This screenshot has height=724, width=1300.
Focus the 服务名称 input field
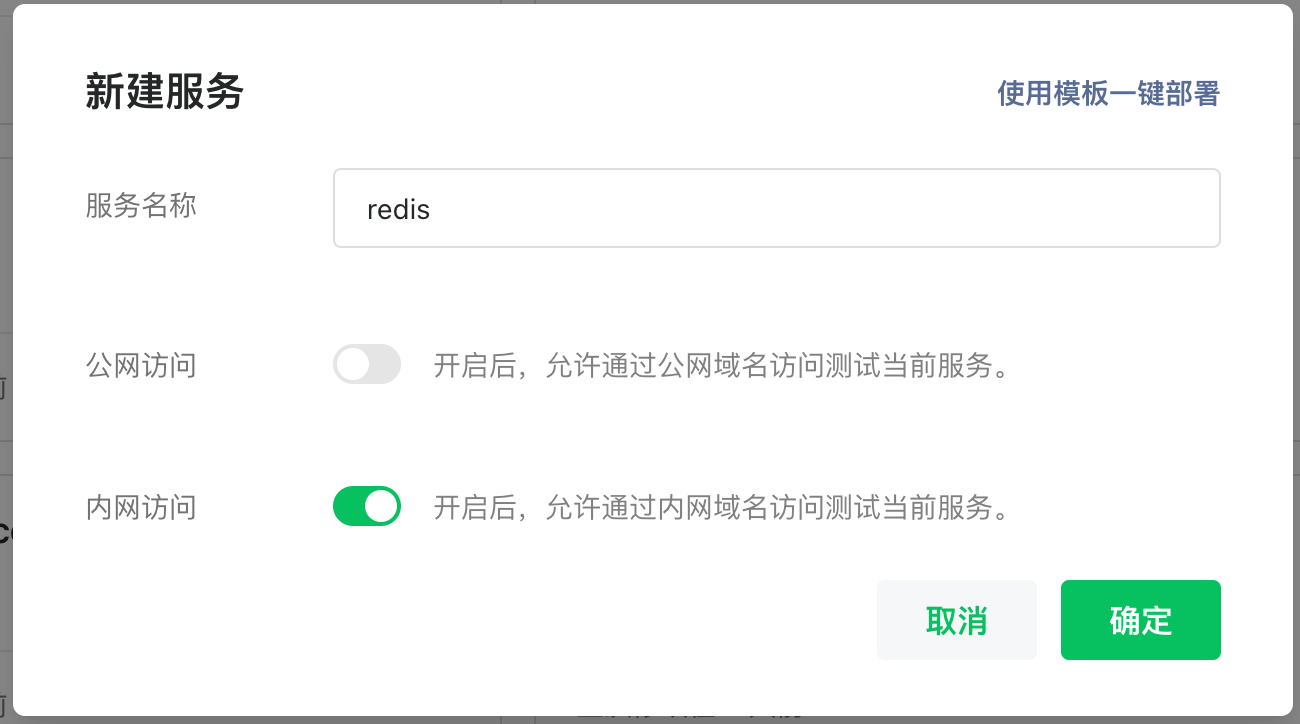(776, 208)
